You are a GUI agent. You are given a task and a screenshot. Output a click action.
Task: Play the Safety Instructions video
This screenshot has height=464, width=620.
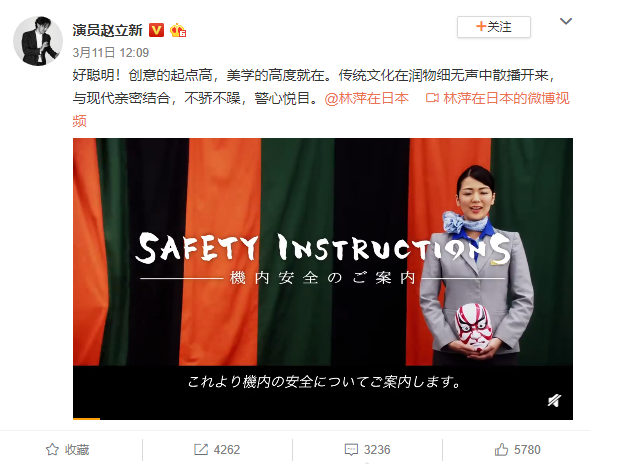pos(323,252)
